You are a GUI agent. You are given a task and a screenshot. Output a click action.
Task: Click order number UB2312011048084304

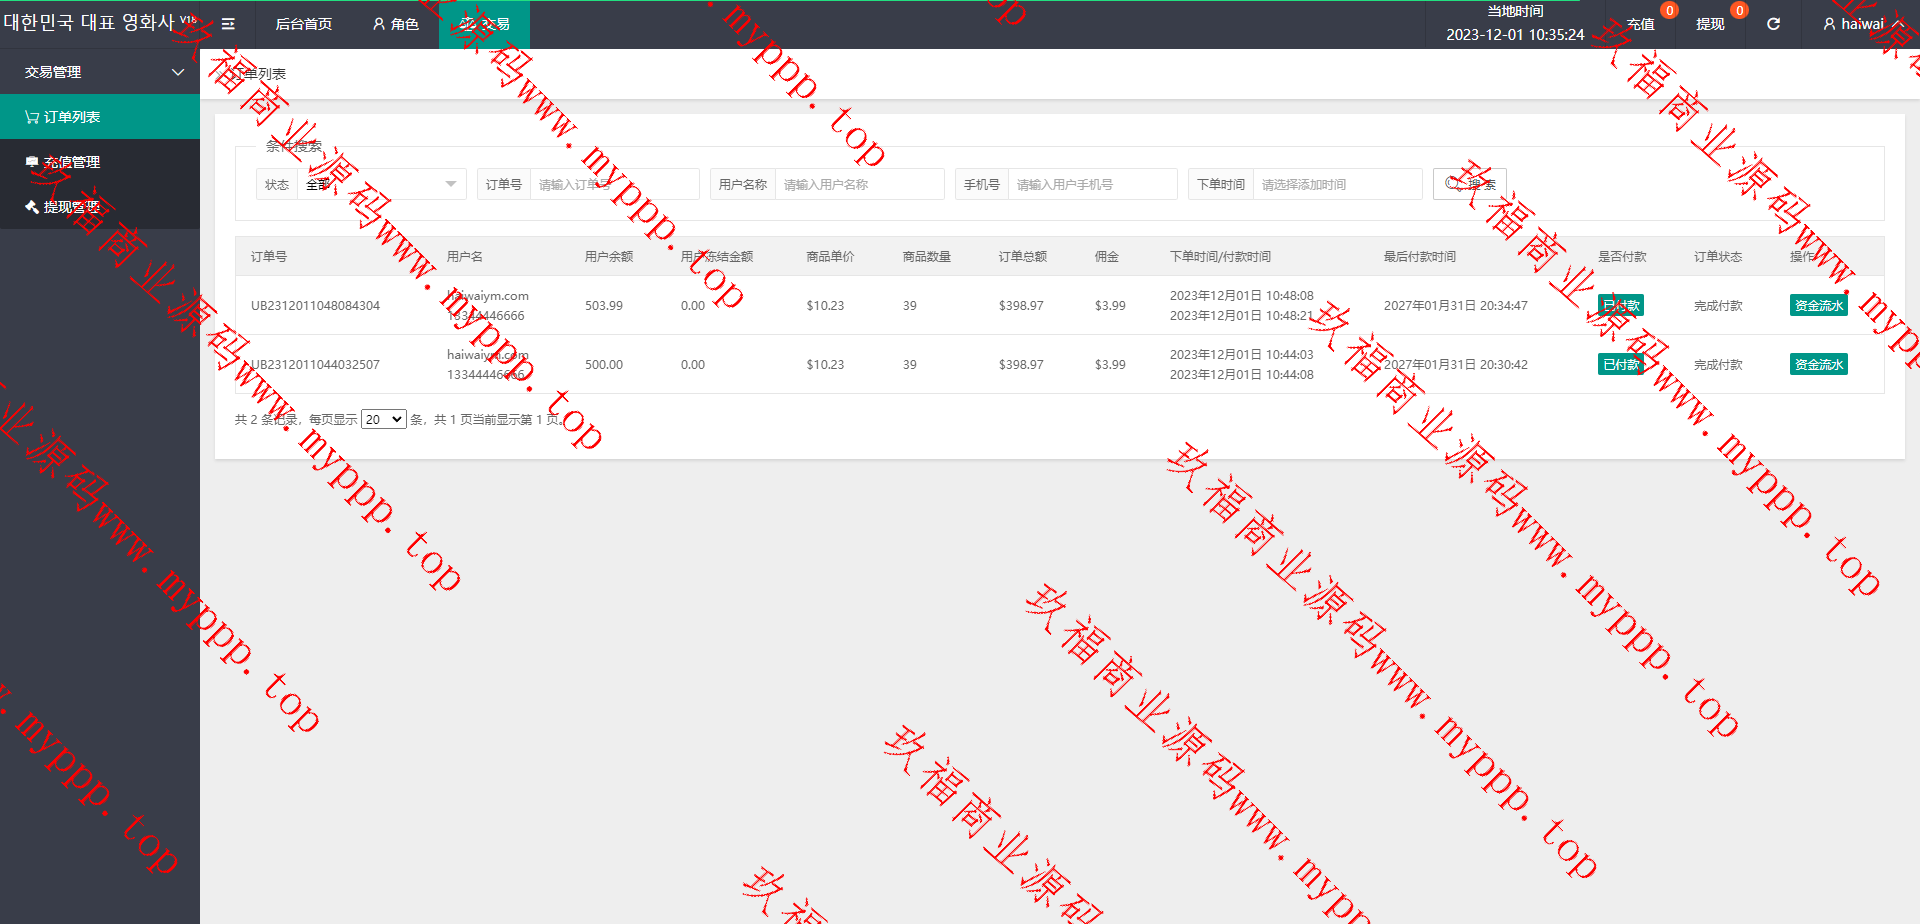(315, 305)
